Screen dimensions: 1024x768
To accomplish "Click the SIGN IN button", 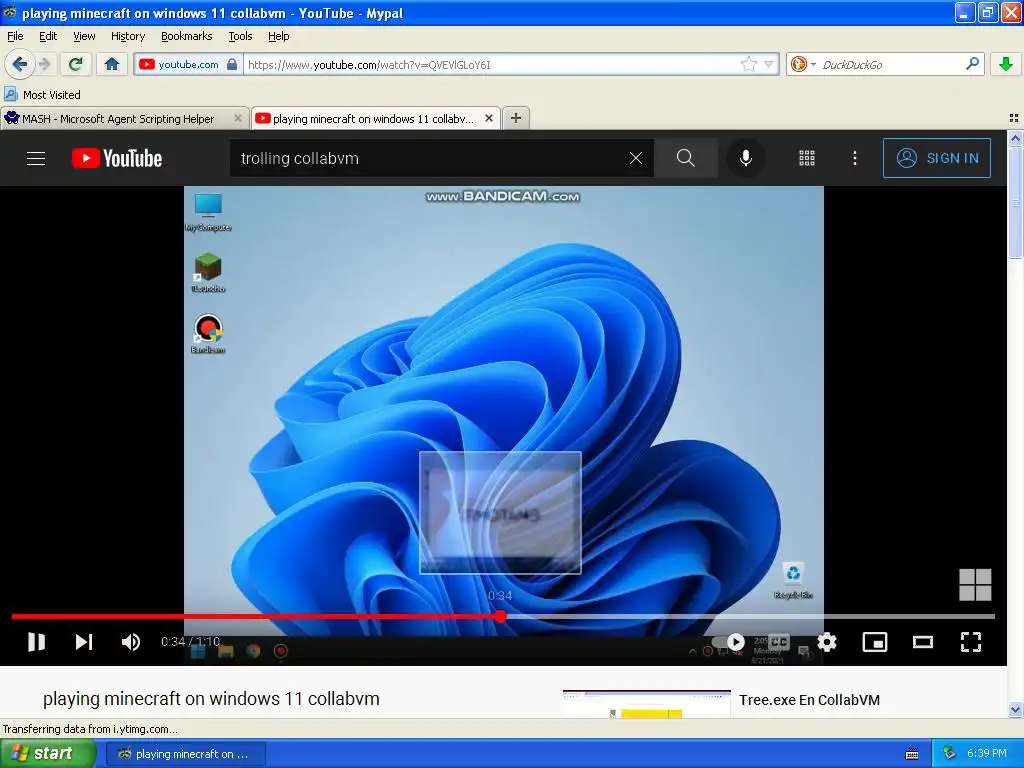I will [x=936, y=158].
